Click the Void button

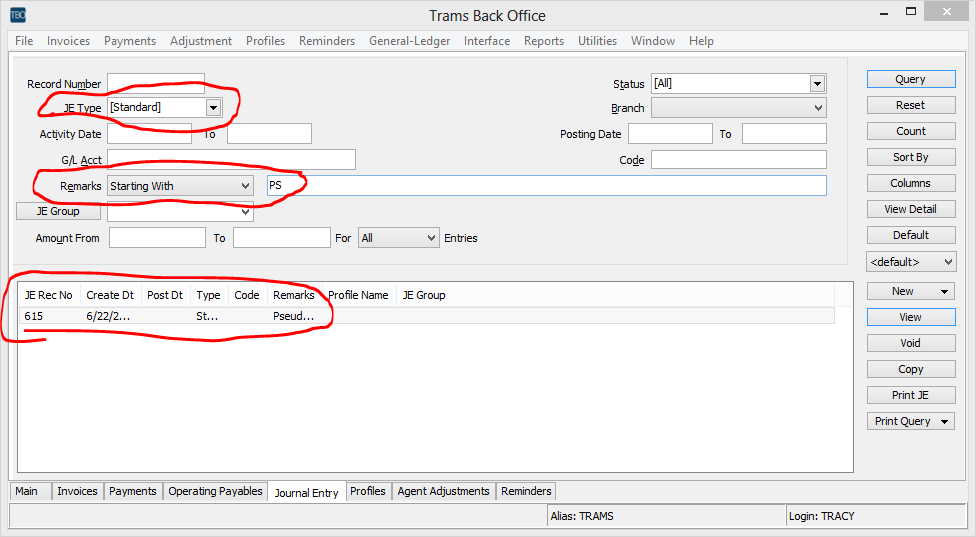(910, 343)
